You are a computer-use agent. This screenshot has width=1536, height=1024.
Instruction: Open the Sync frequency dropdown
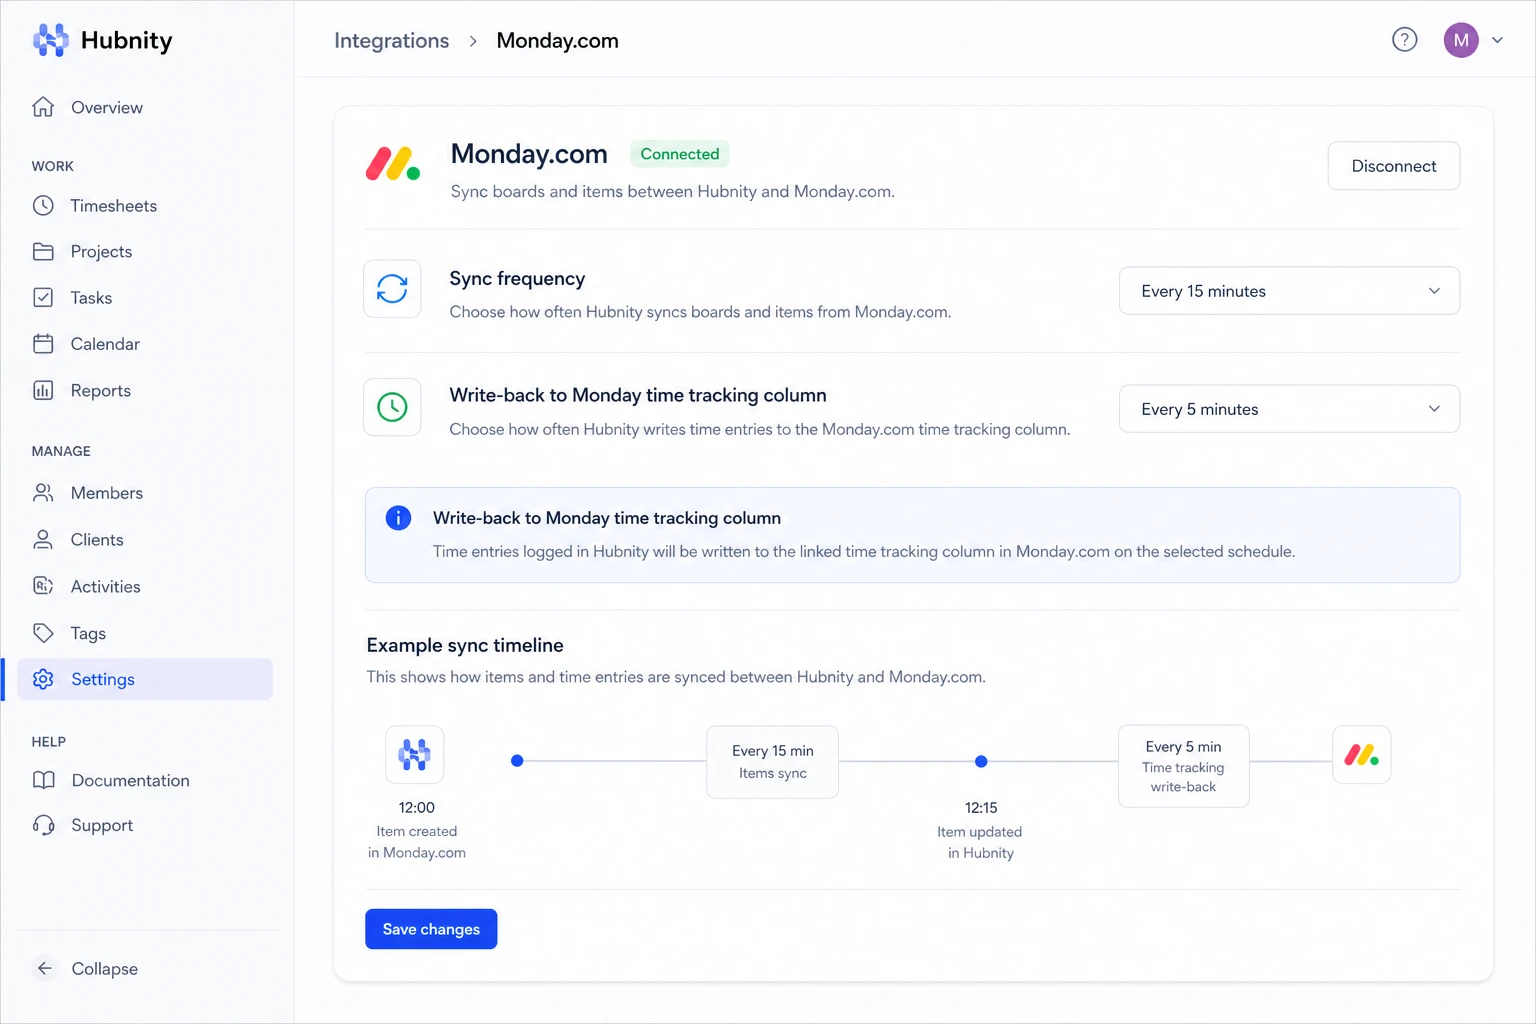click(x=1289, y=291)
